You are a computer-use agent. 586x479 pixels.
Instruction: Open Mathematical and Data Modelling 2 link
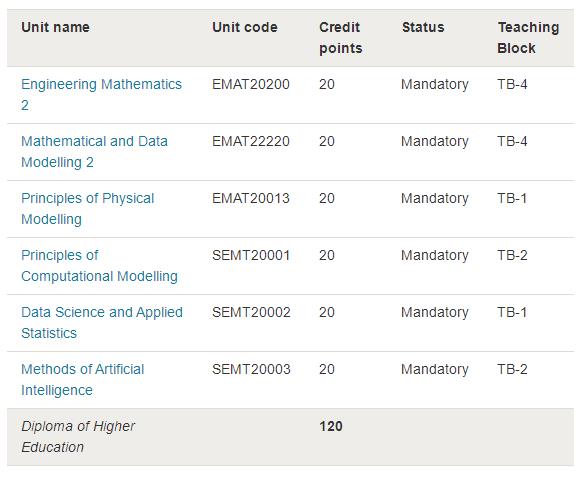pos(95,152)
